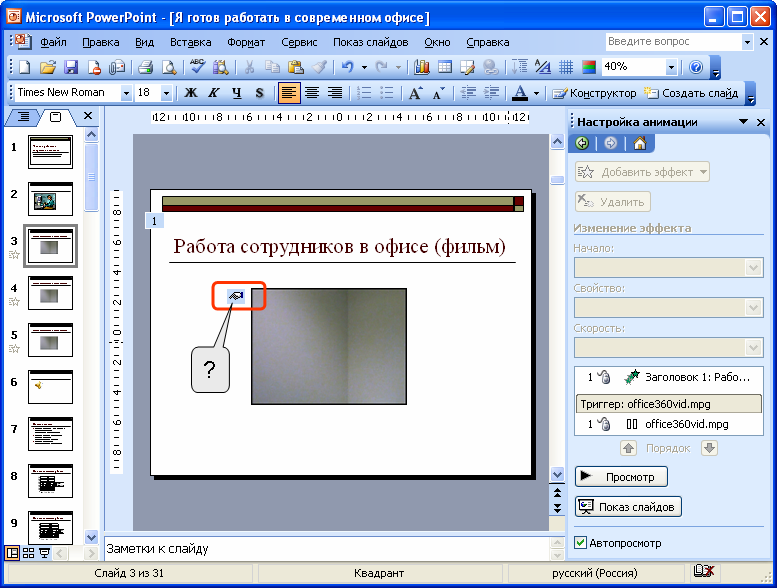The width and height of the screenshot is (777, 588).
Task: Toggle Italic (К) formatting
Action: coord(214,93)
